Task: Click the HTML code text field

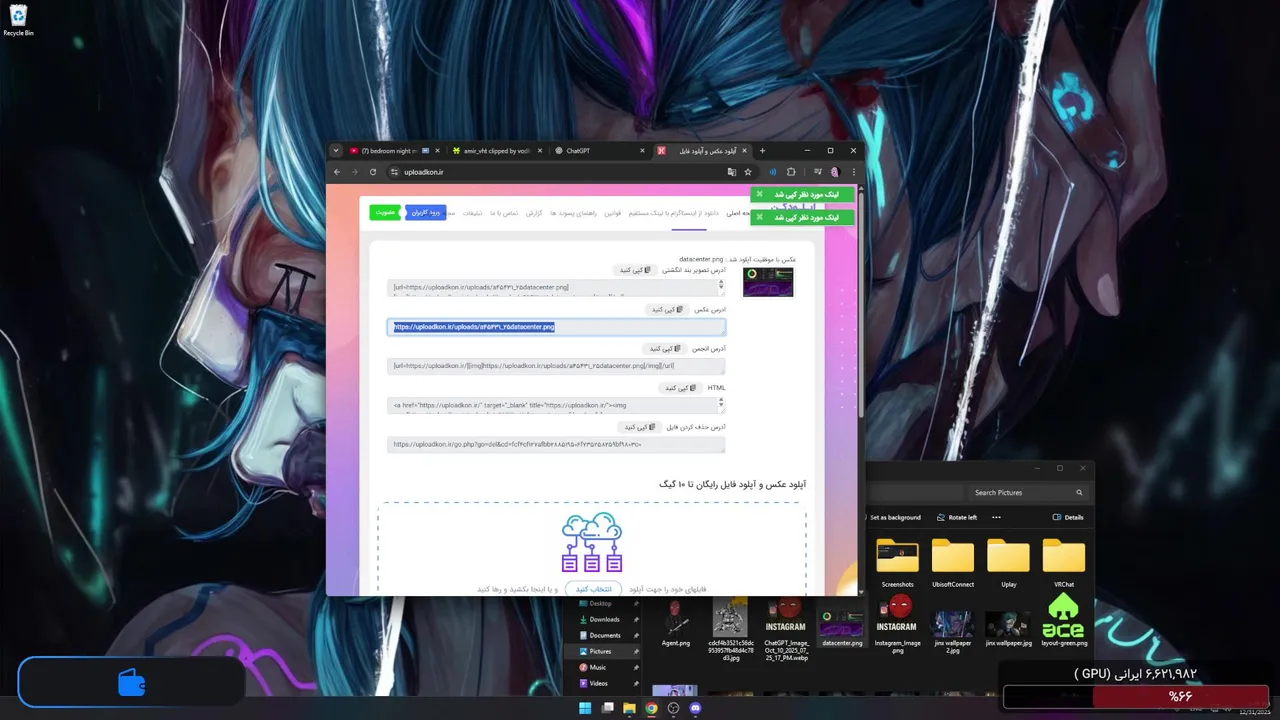Action: coord(556,405)
